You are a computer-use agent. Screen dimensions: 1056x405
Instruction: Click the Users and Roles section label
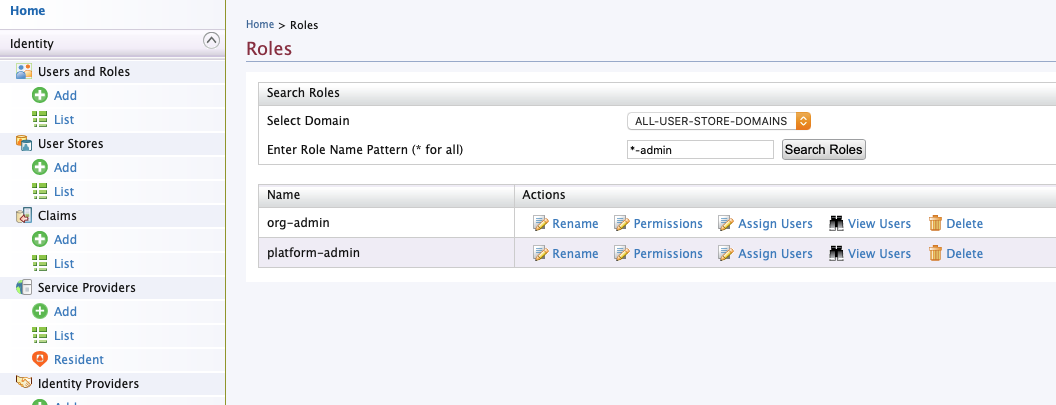pyautogui.click(x=84, y=71)
